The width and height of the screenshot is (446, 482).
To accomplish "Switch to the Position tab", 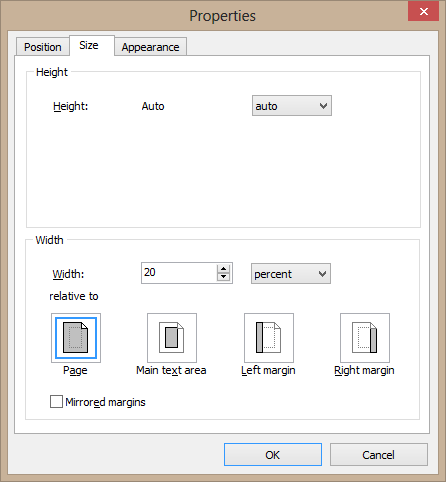I will 43,47.
